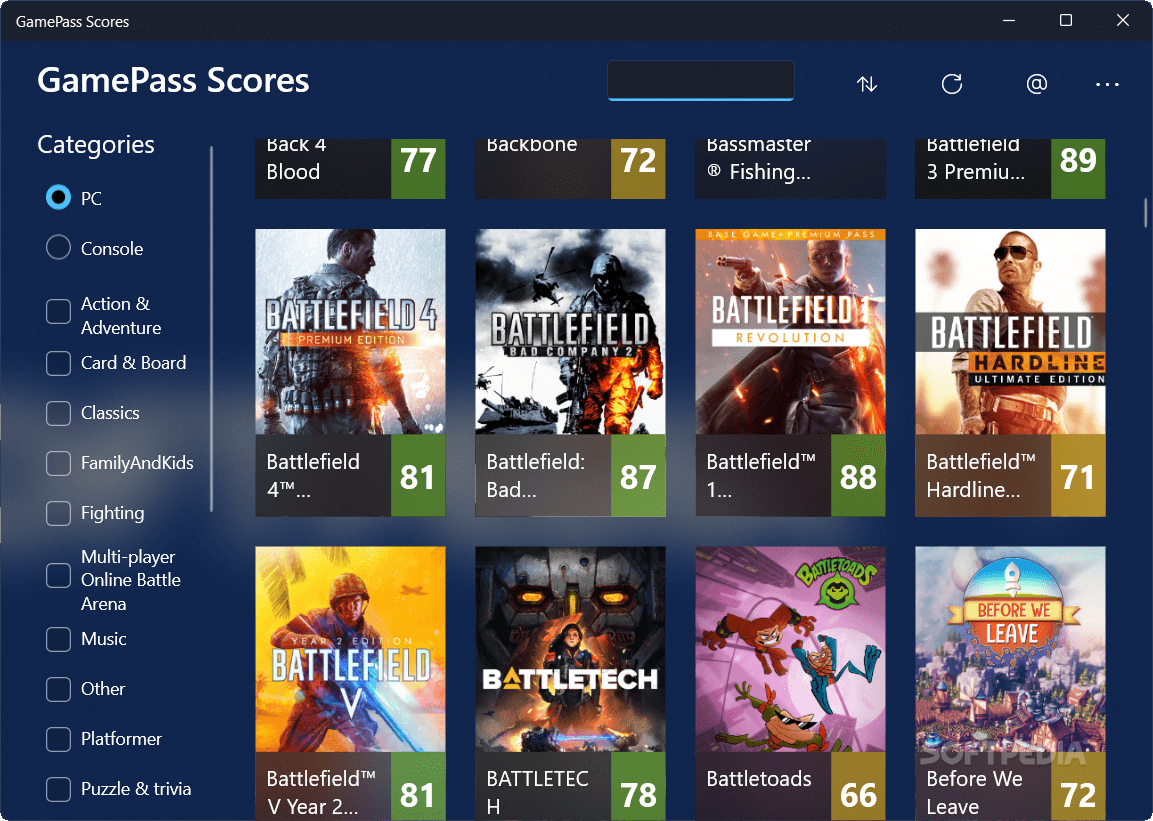Viewport: 1153px width, 821px height.
Task: Open Battlefield Bad Company 2 cover art
Action: (570, 331)
